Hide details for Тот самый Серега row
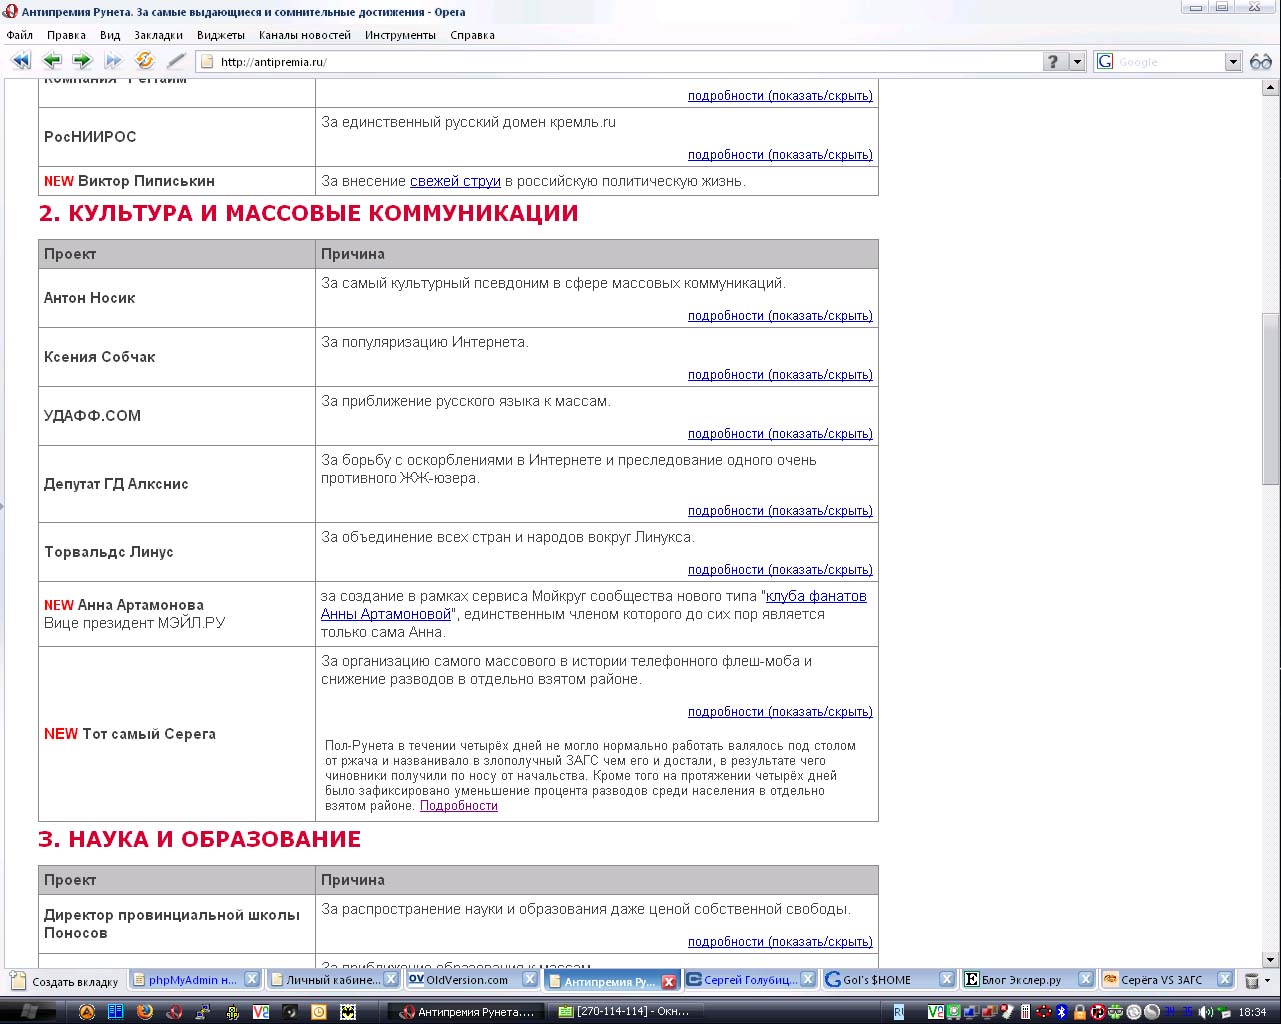Screen dimensions: 1281x1024 pyautogui.click(x=780, y=712)
